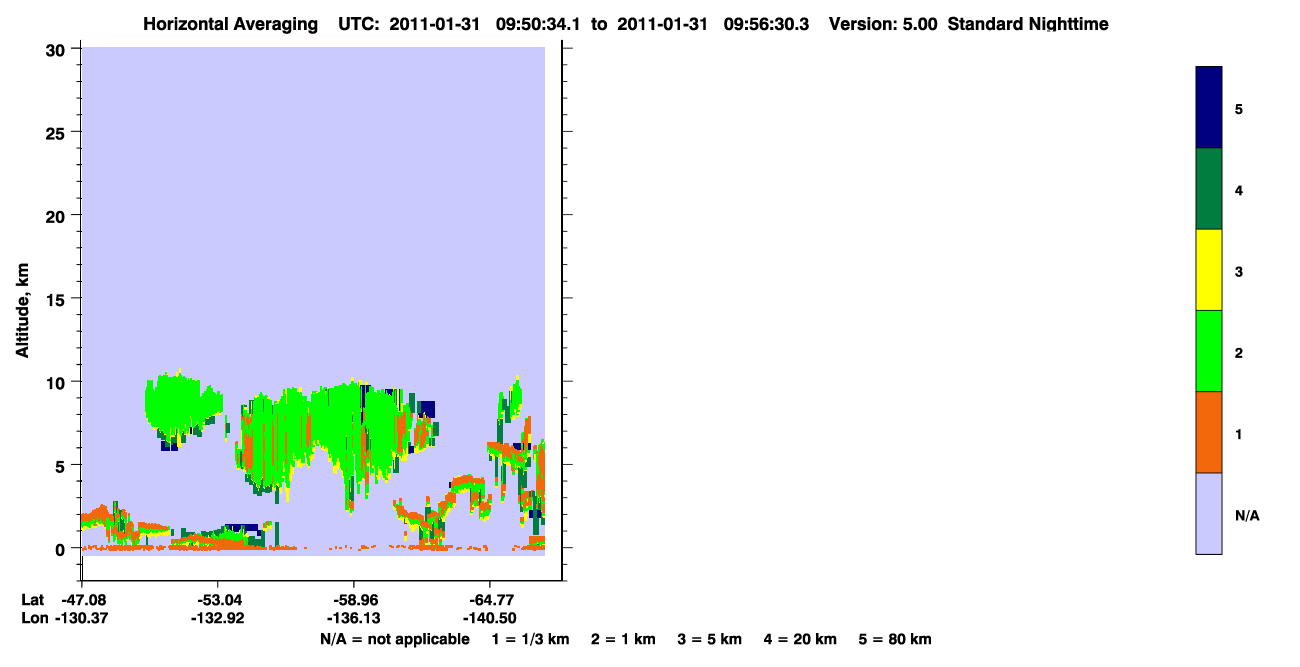
Task: Click the y-axis tick label 15
Action: point(57,299)
